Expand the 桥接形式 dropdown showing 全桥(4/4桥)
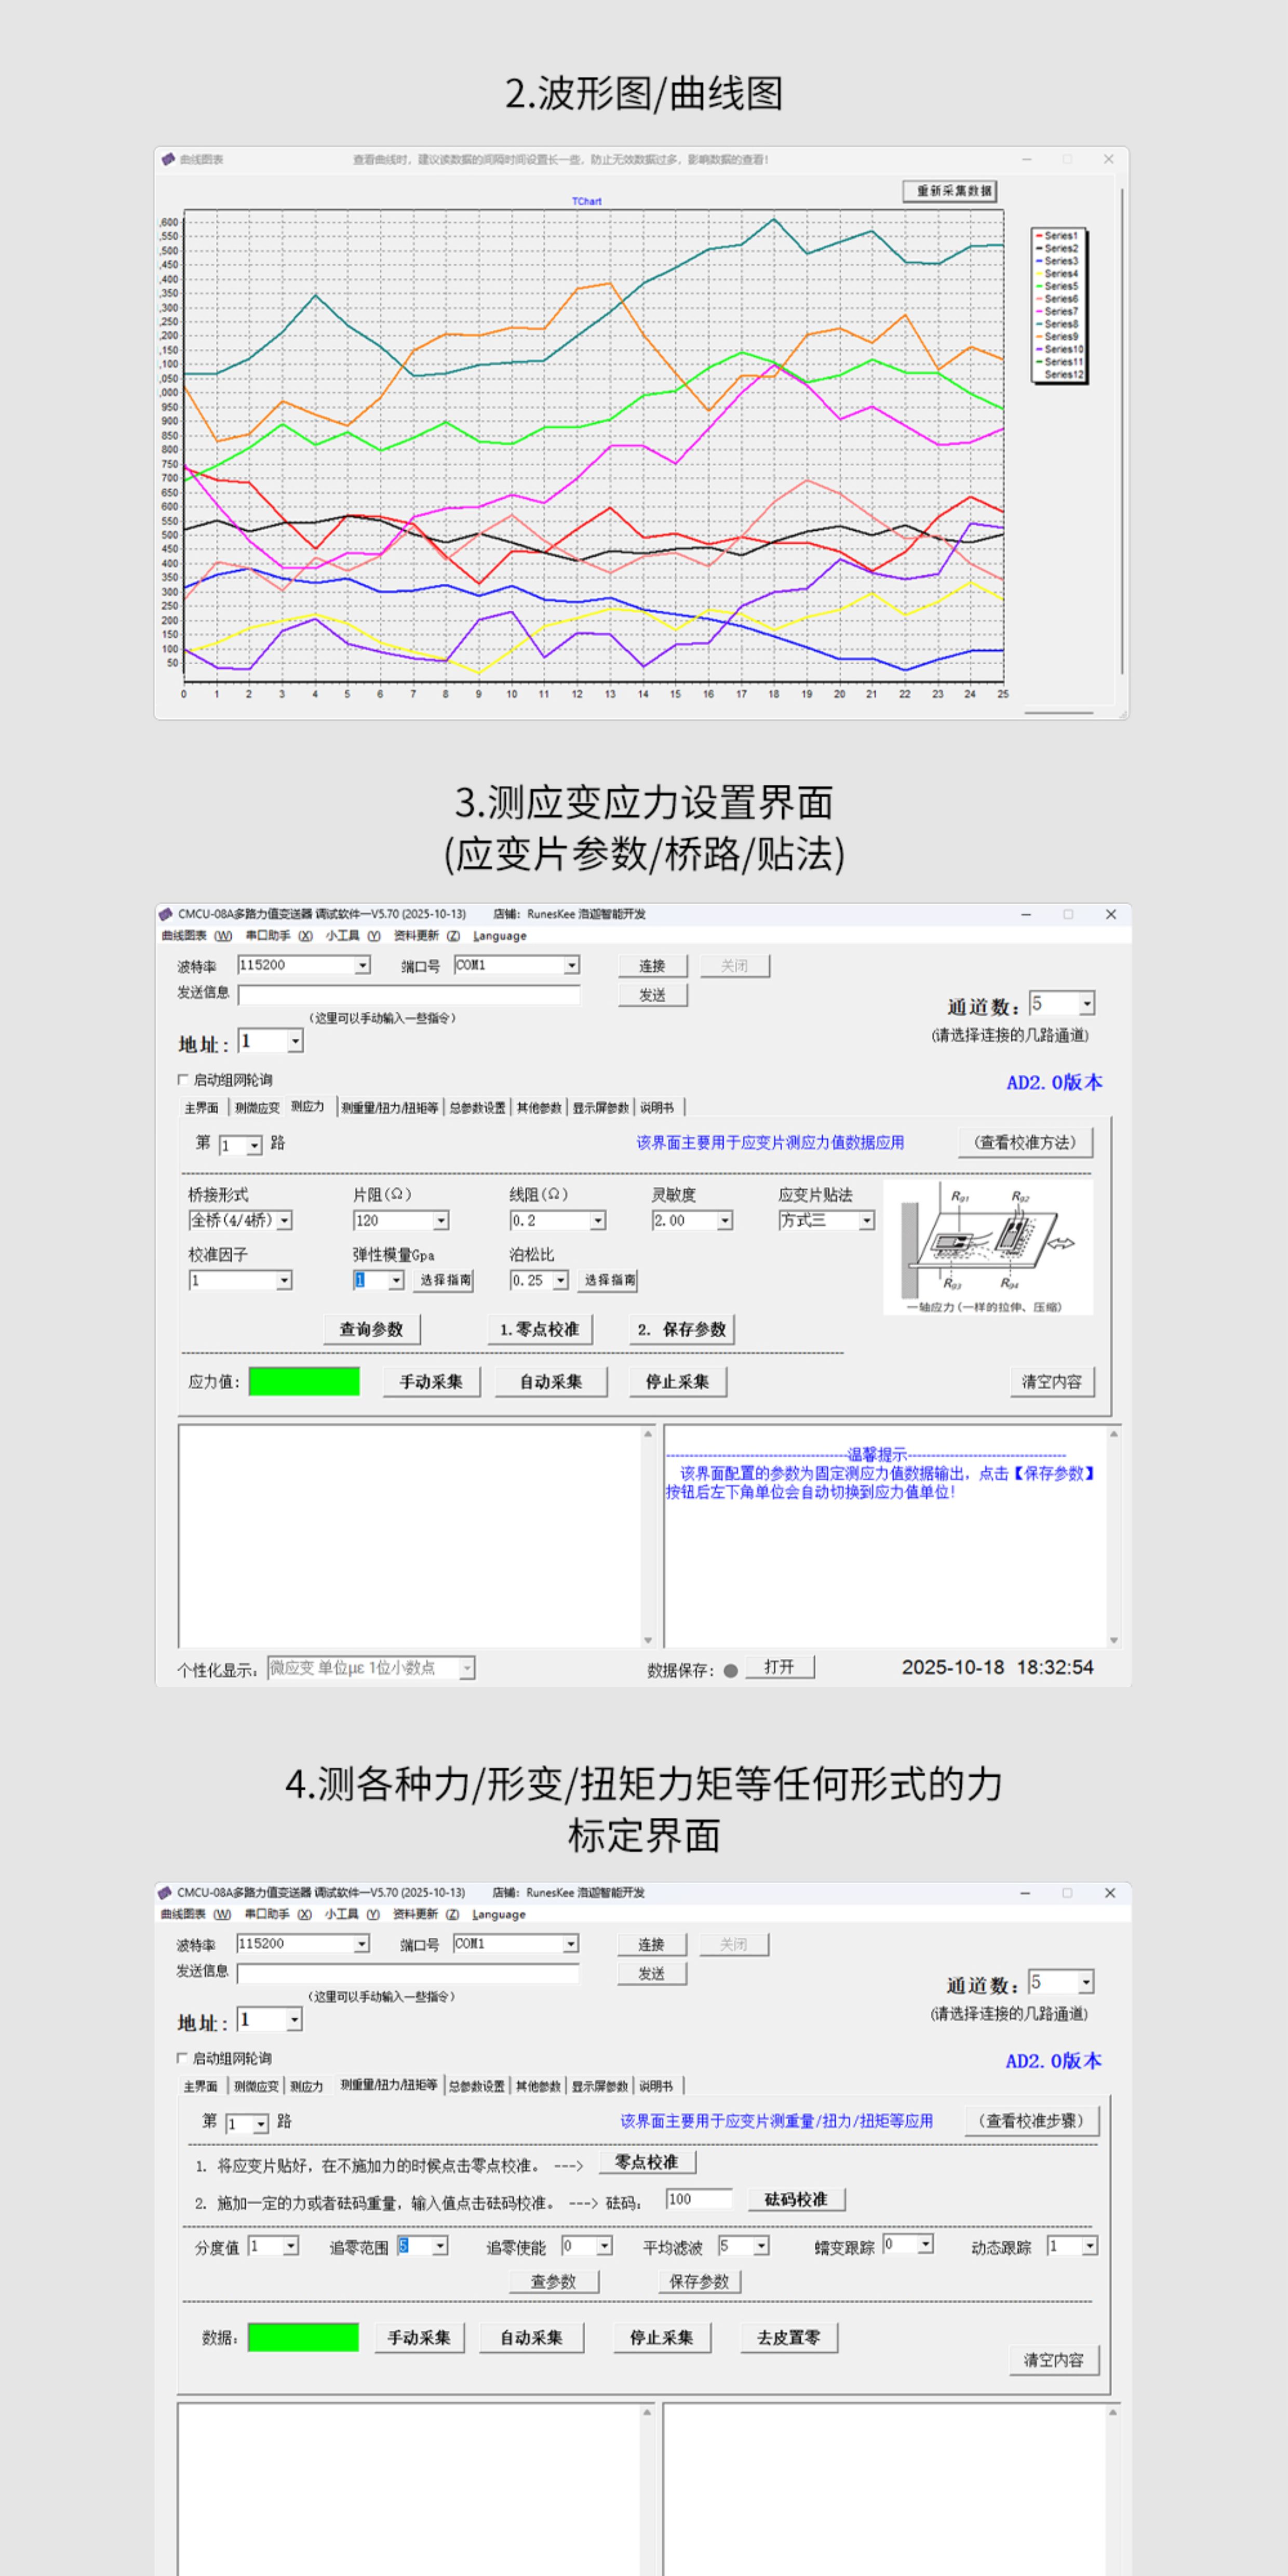 [x=285, y=1221]
